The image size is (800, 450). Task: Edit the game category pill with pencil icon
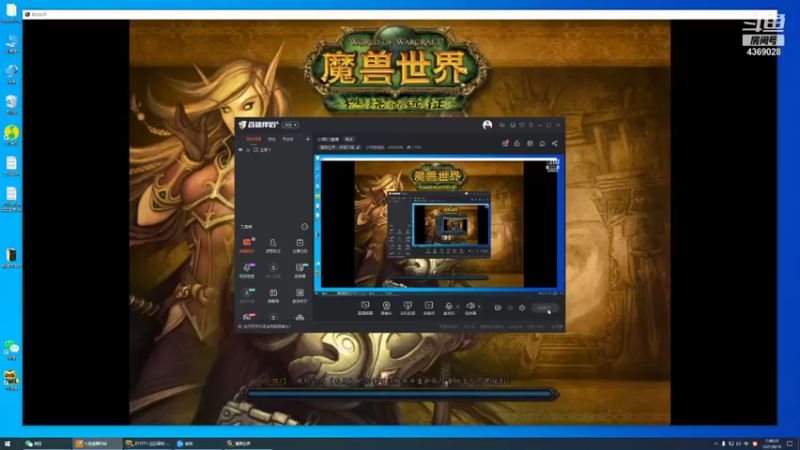pos(340,147)
